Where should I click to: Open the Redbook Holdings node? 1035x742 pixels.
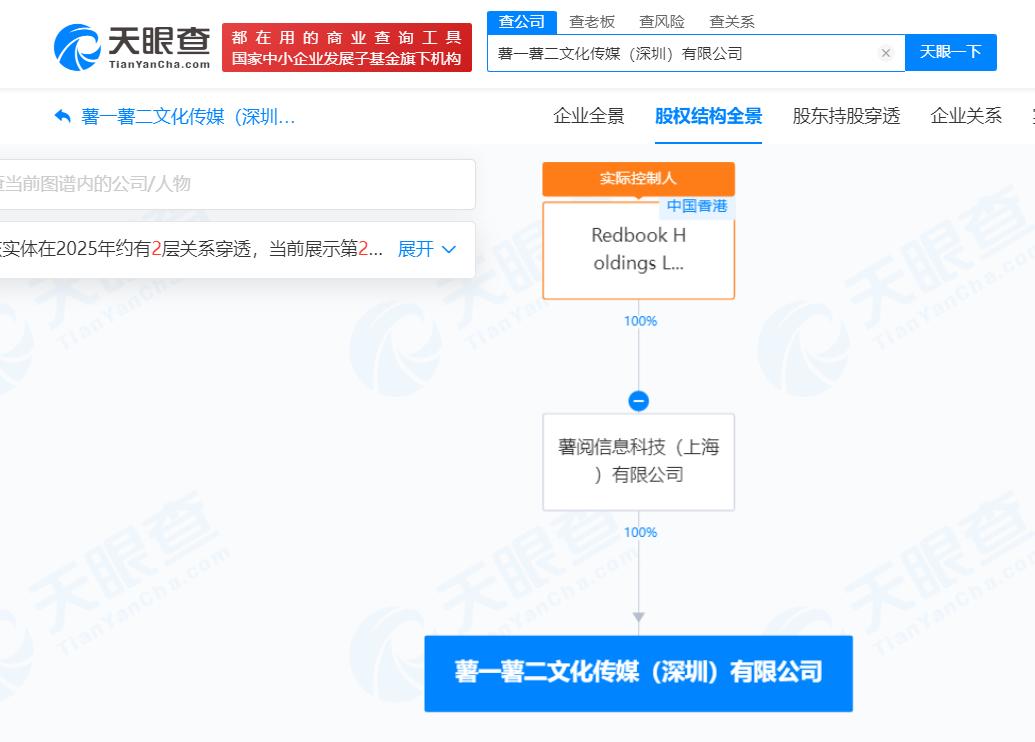tap(638, 250)
